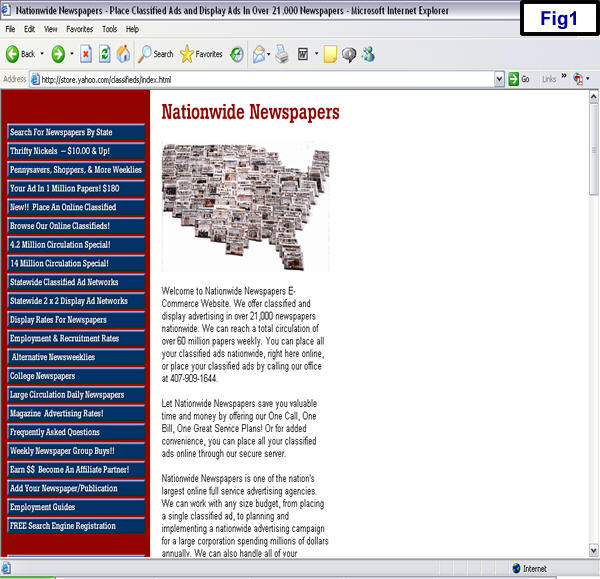The width and height of the screenshot is (600, 579).
Task: Open Statewide 2 x 2 Display Ad Networks
Action: point(76,301)
